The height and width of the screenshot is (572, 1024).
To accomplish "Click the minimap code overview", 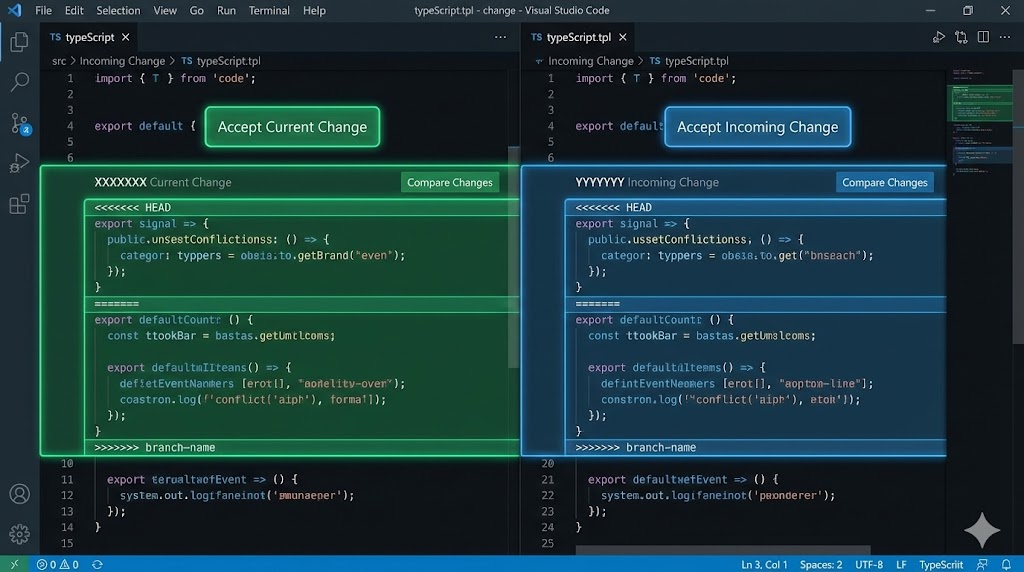I will 979,121.
